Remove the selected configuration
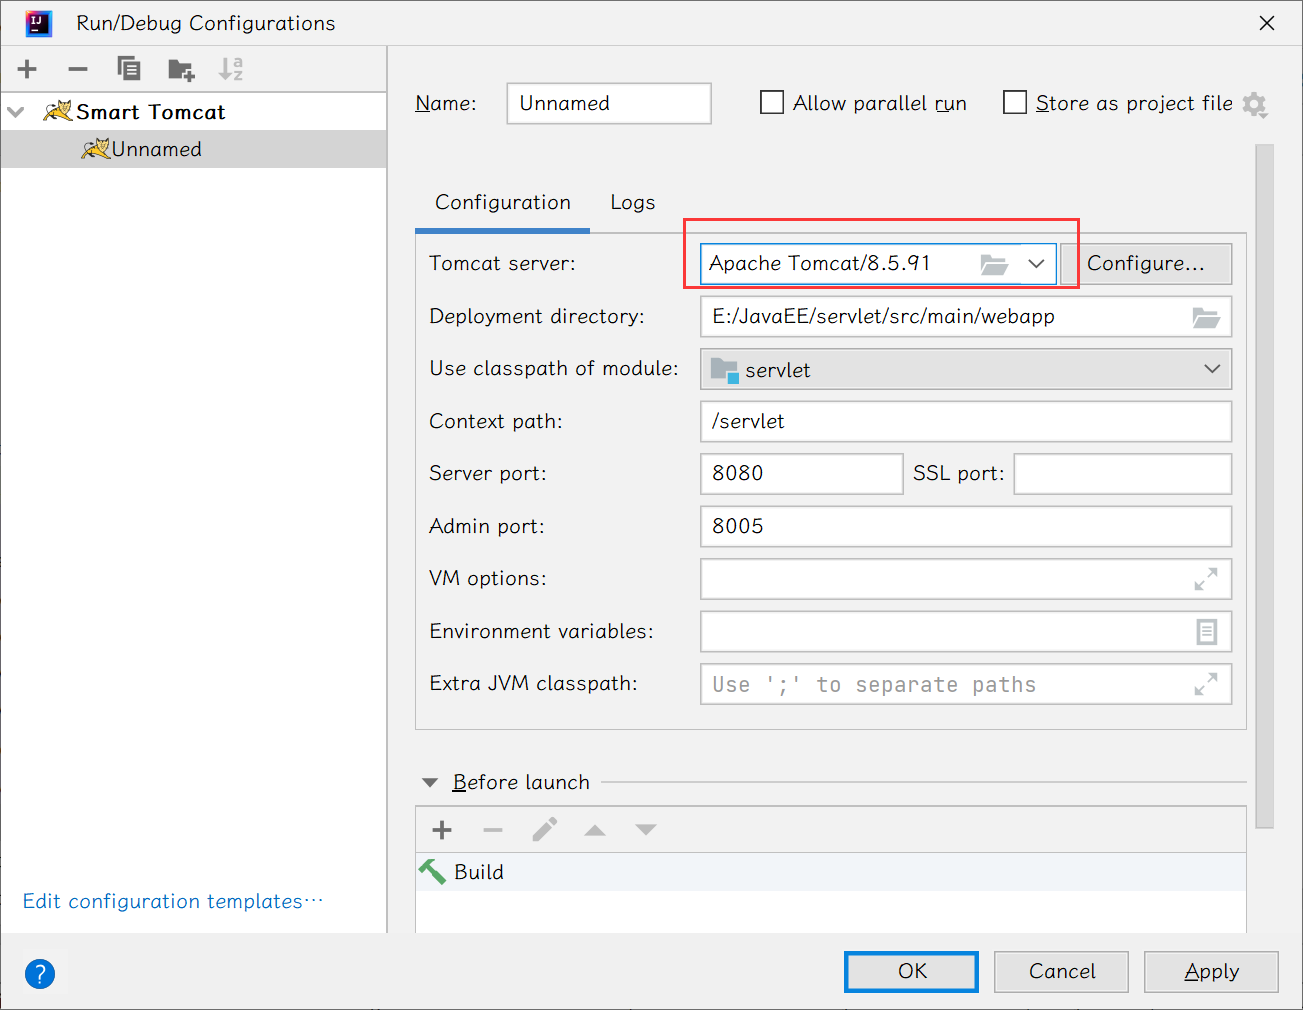This screenshot has width=1303, height=1010. (78, 69)
